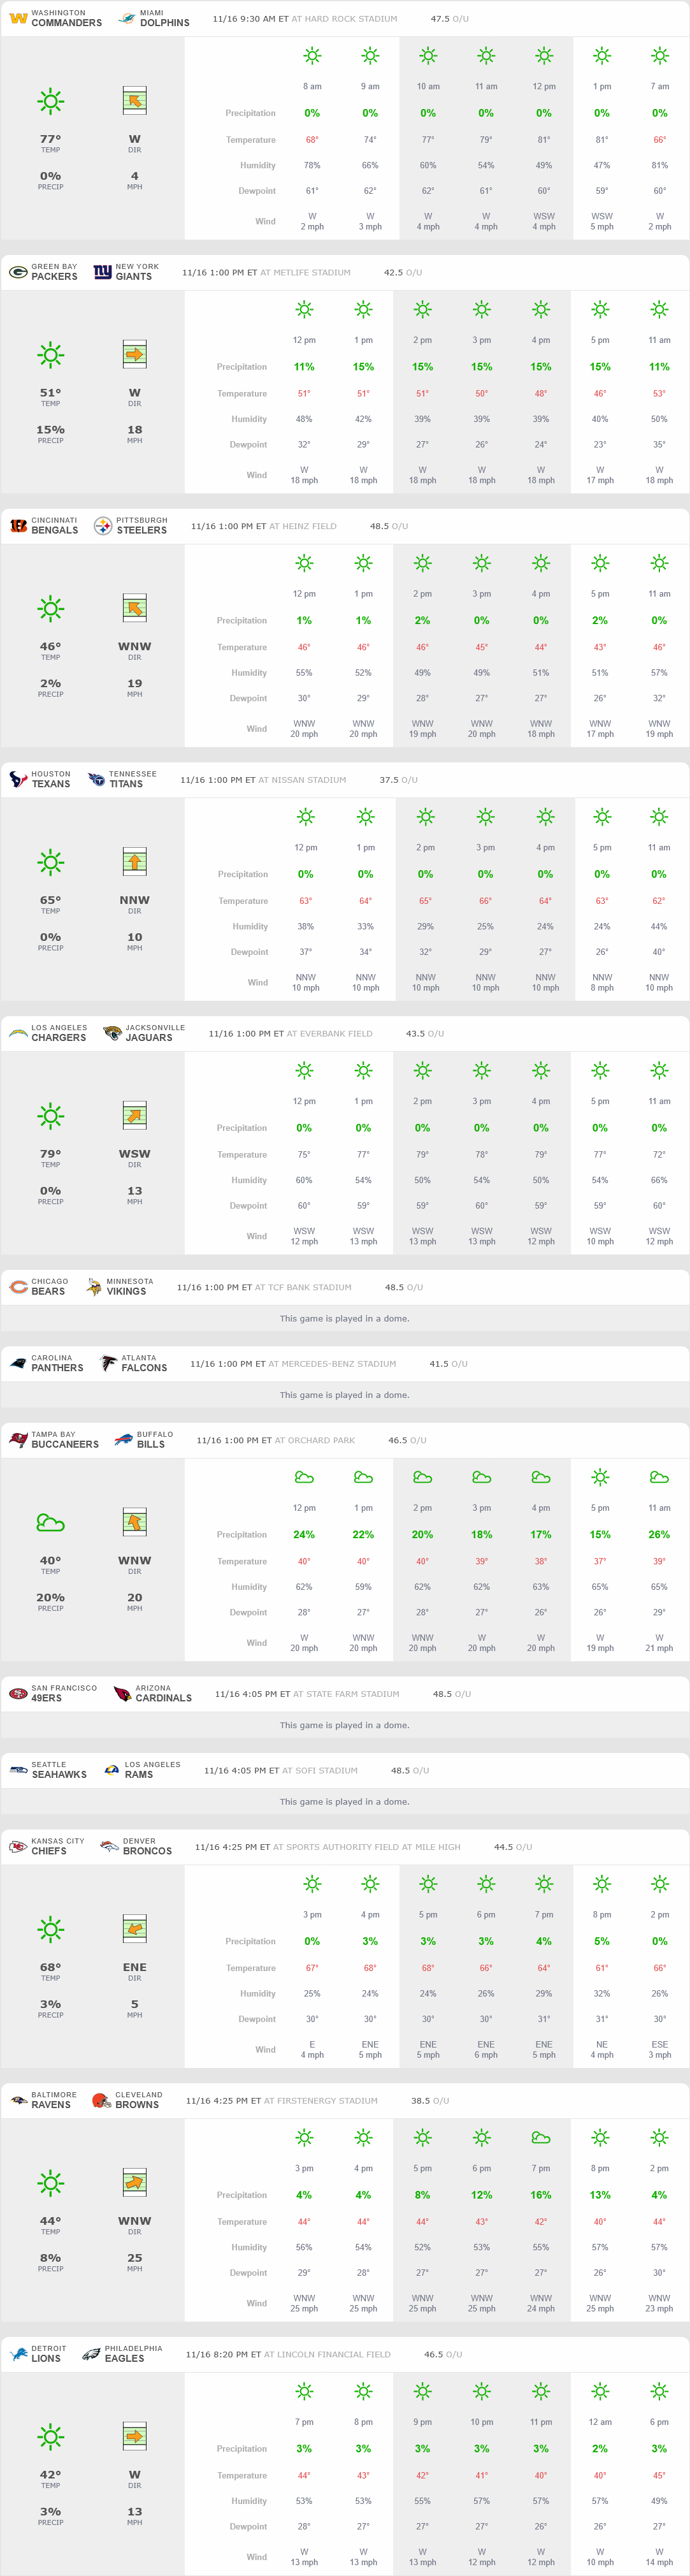690x2576 pixels.
Task: Click the Miami Dolphins logo
Action: (x=127, y=18)
